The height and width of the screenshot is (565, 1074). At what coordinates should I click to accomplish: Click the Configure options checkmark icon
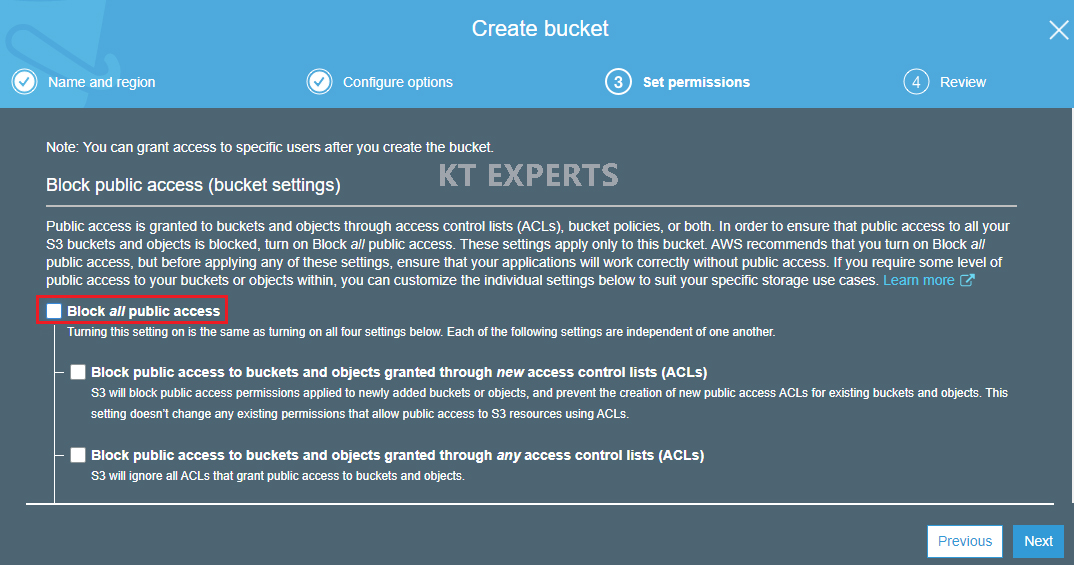click(x=319, y=82)
